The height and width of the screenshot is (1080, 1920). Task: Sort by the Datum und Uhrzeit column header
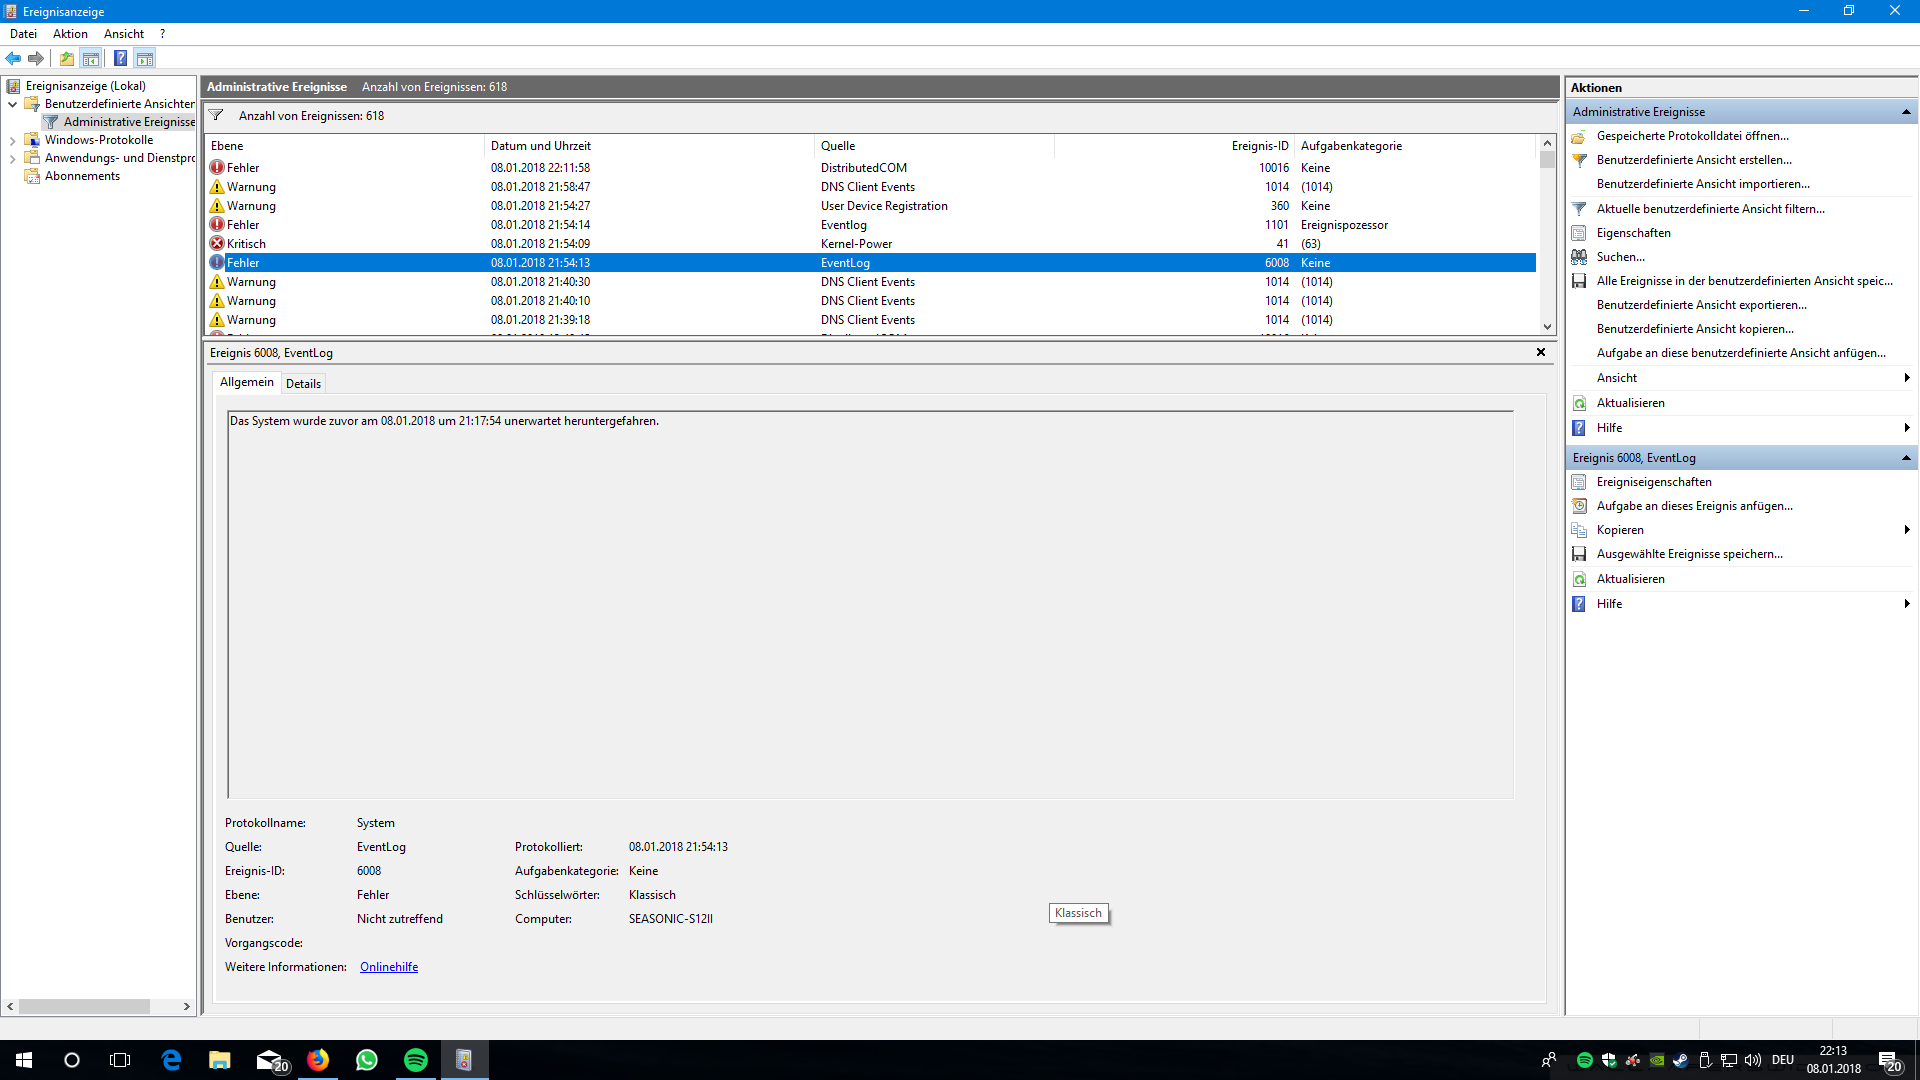tap(541, 146)
